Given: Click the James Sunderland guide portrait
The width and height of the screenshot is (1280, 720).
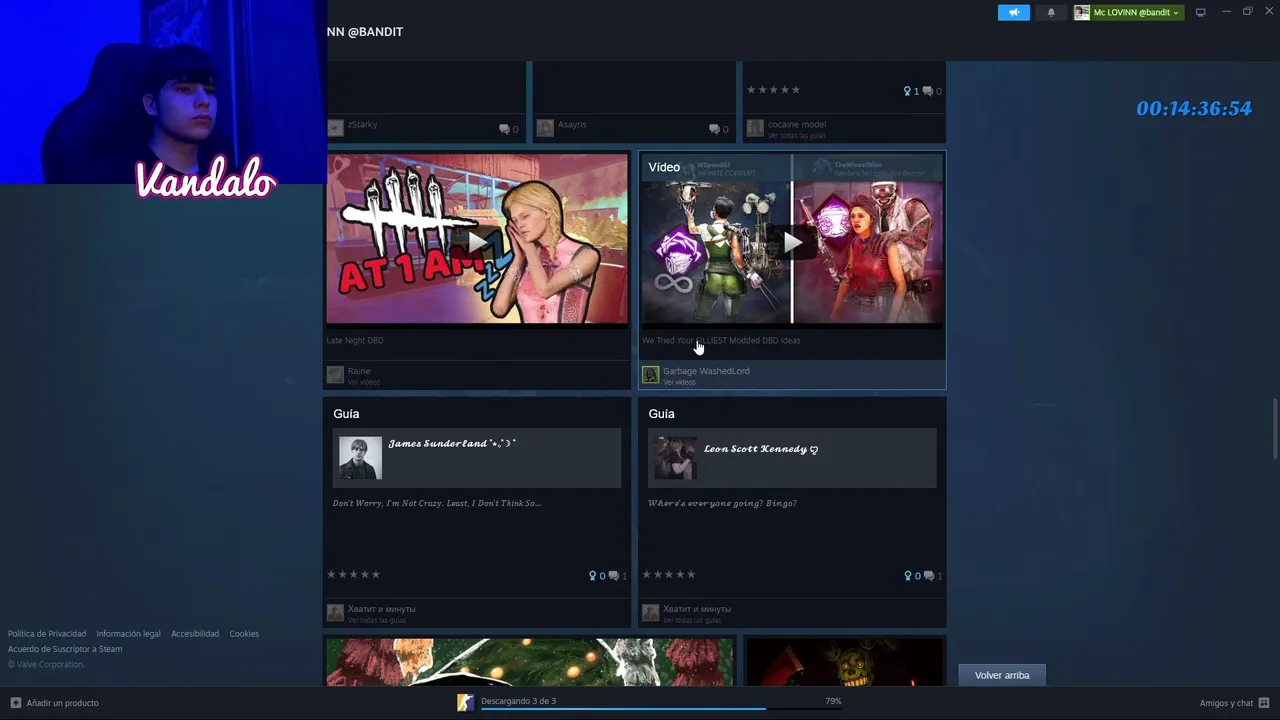Looking at the screenshot, I should [360, 458].
